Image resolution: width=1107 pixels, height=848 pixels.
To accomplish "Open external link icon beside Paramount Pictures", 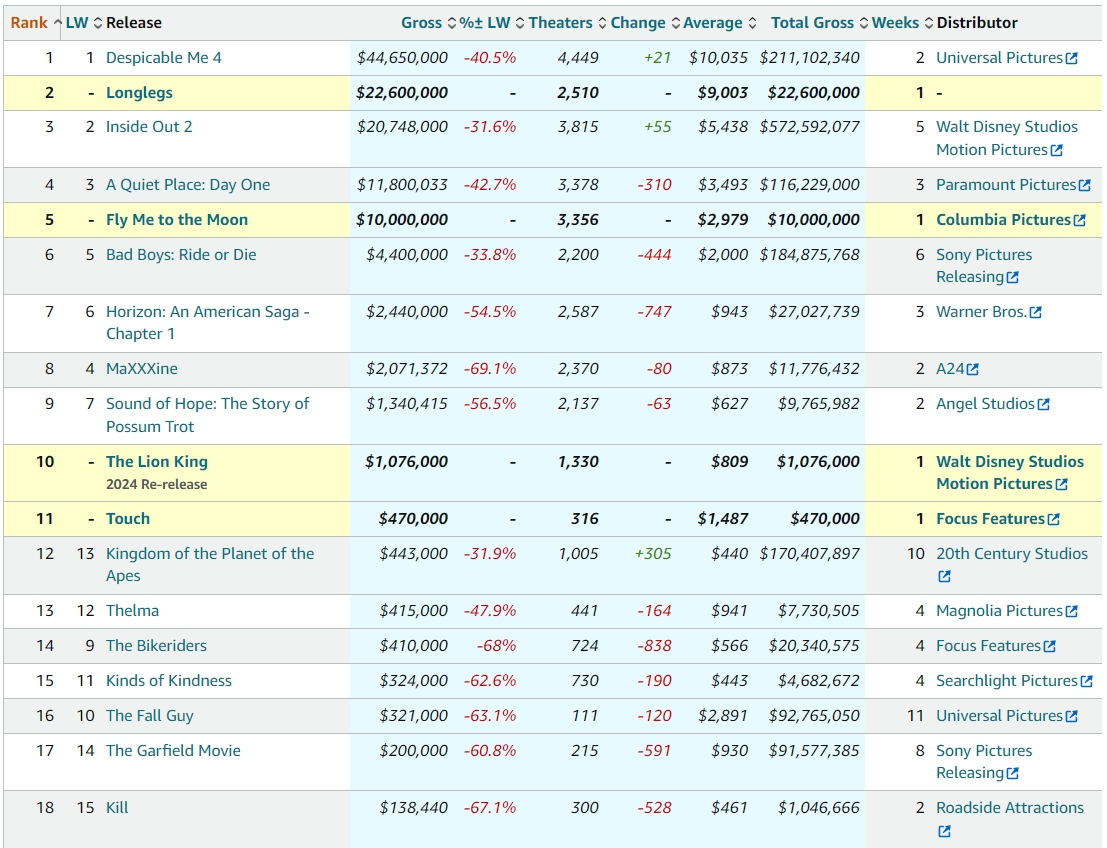I will [1084, 185].
